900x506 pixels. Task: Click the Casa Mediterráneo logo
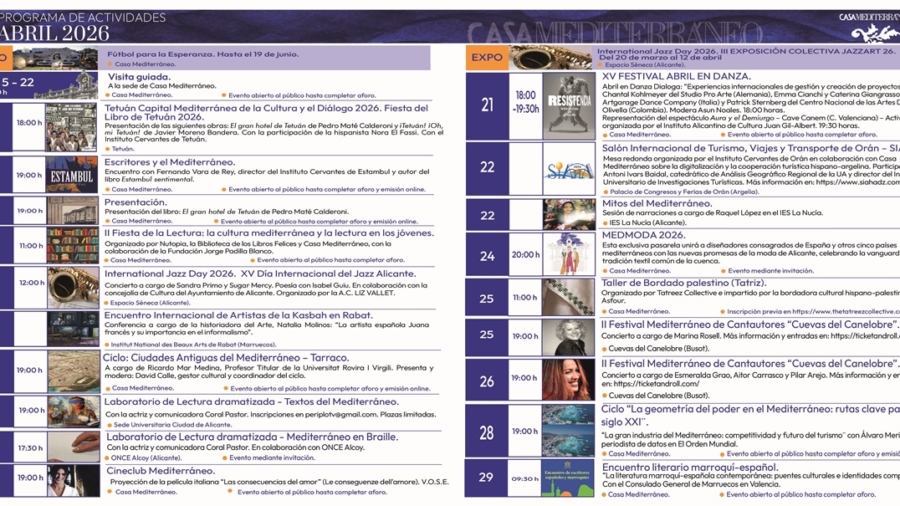[870, 27]
